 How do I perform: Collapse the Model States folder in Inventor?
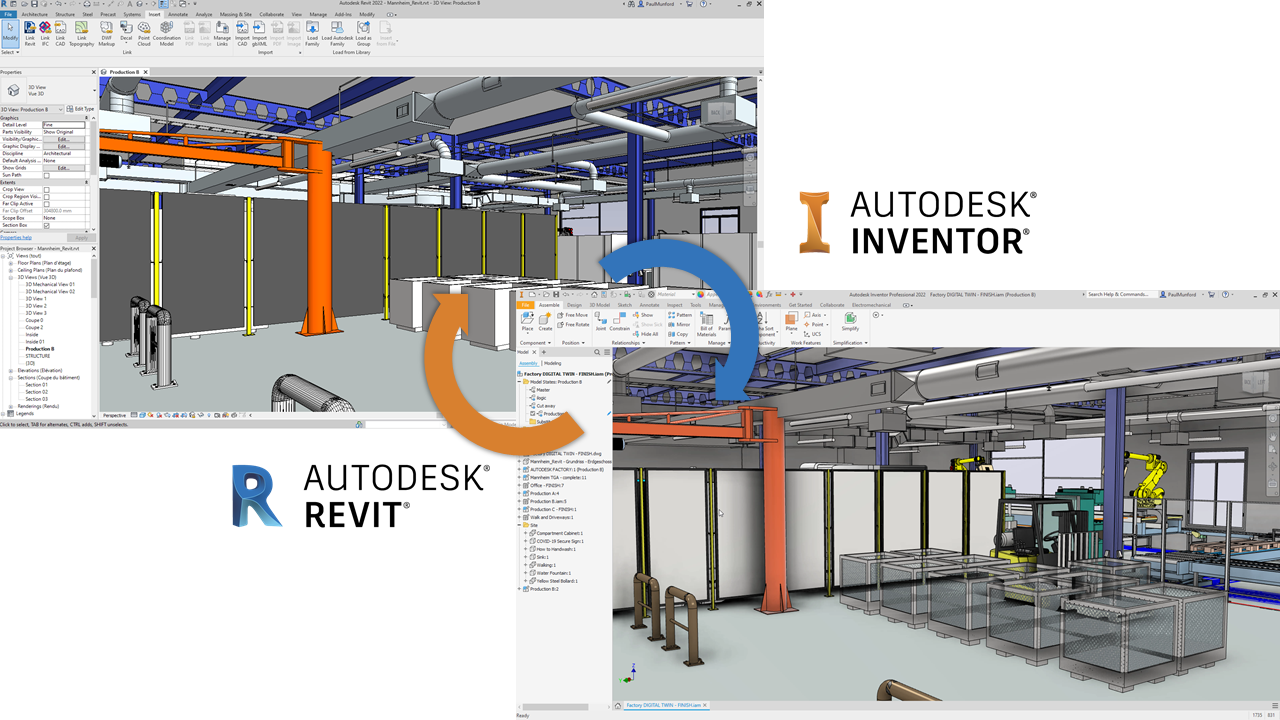click(520, 381)
